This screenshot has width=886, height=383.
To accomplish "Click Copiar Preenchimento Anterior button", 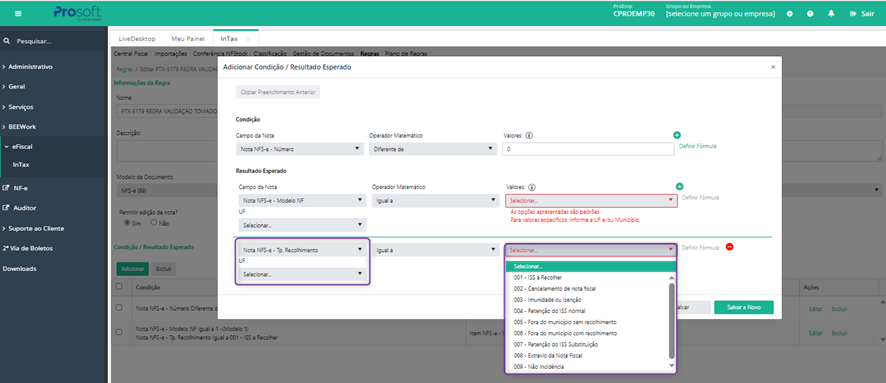I will tap(278, 92).
